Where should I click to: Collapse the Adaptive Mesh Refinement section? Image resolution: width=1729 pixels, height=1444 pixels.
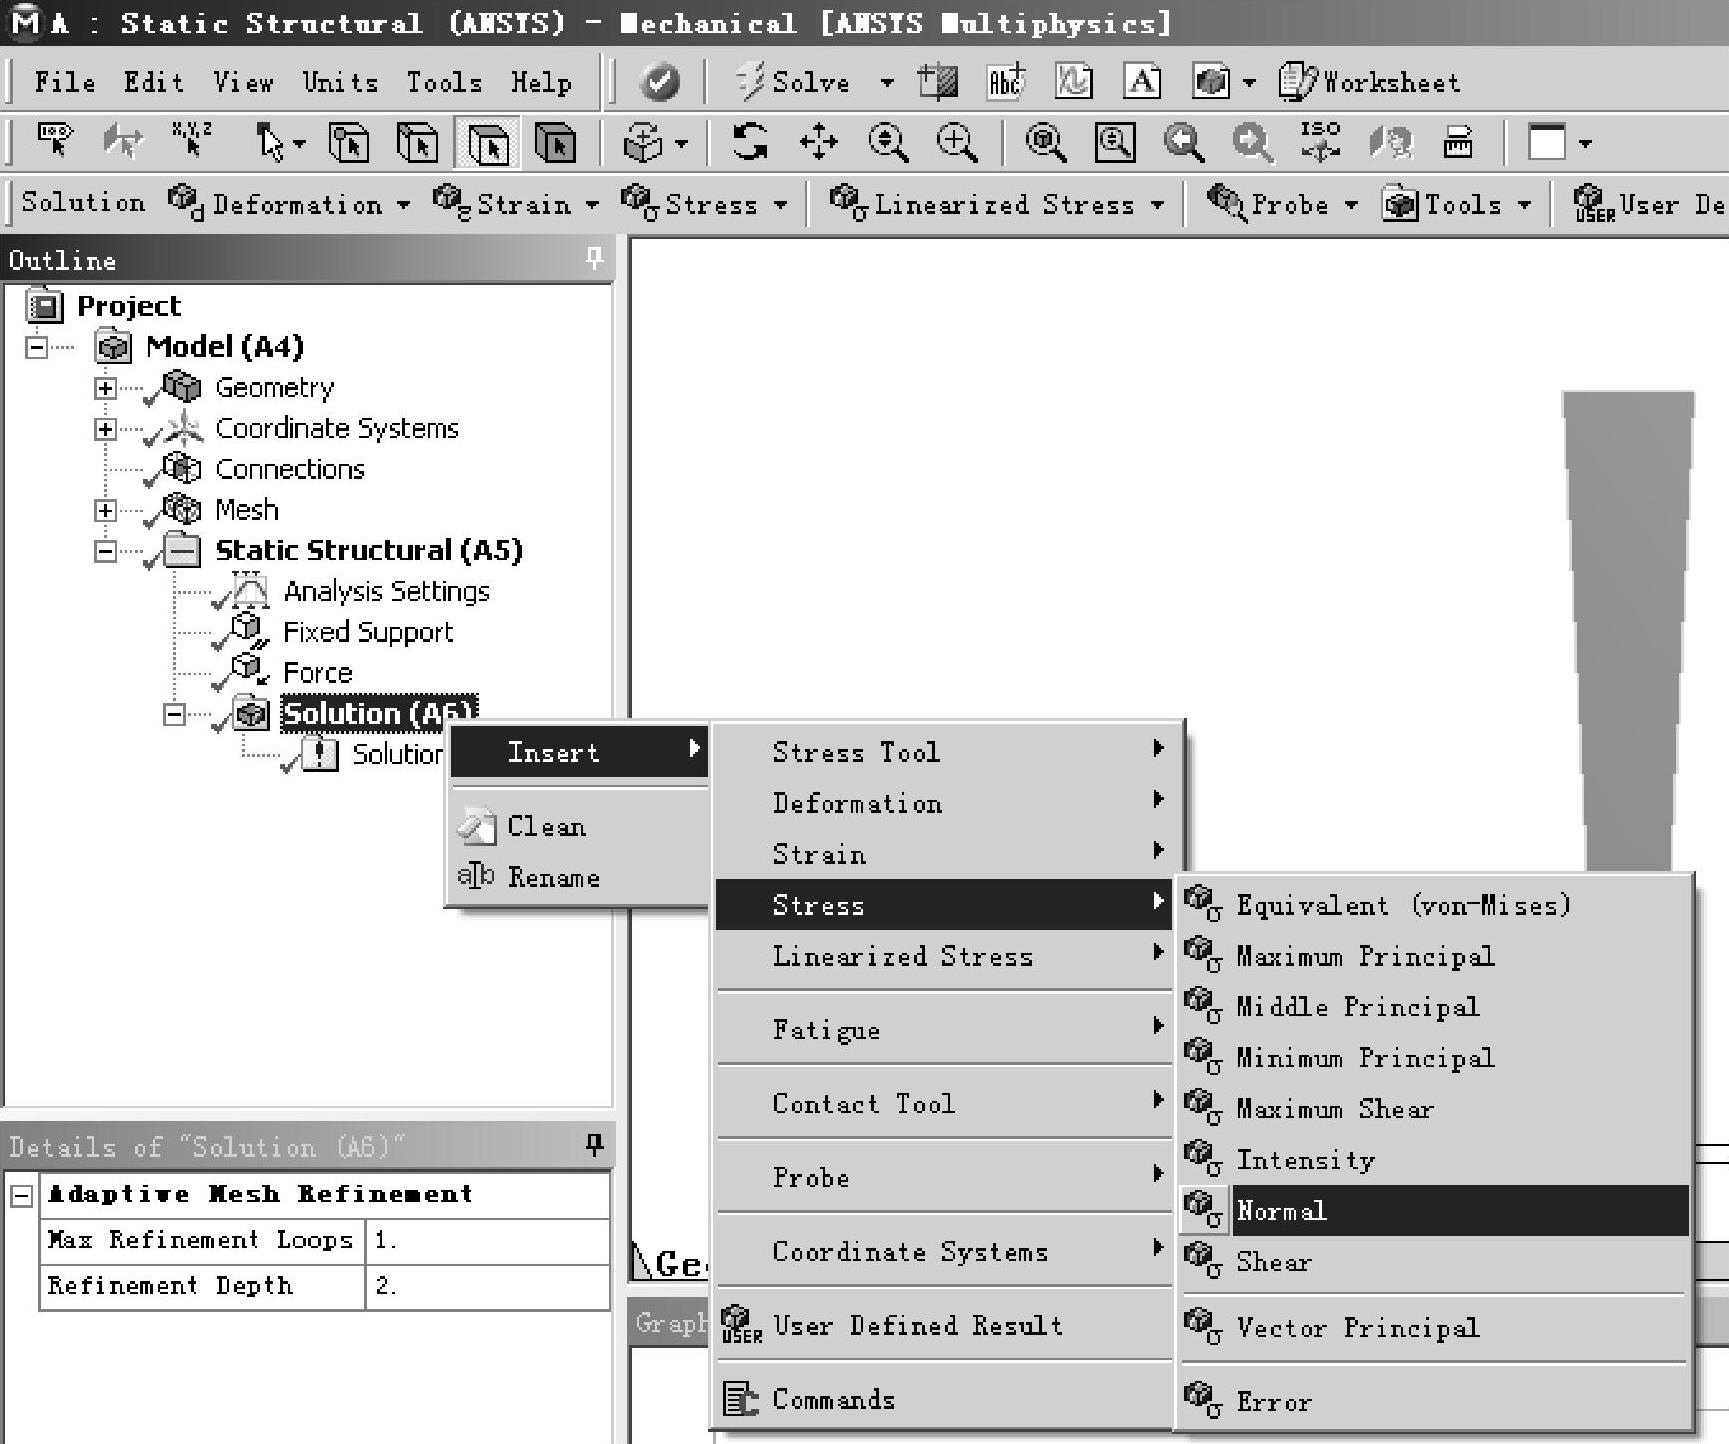point(21,1195)
